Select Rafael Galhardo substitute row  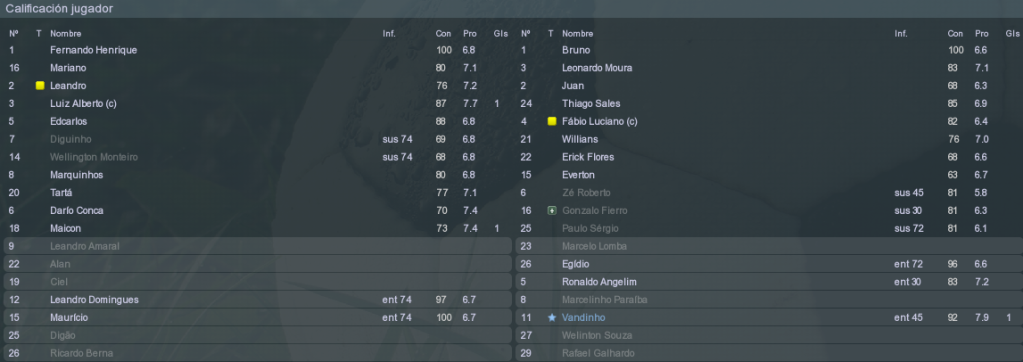click(769, 354)
